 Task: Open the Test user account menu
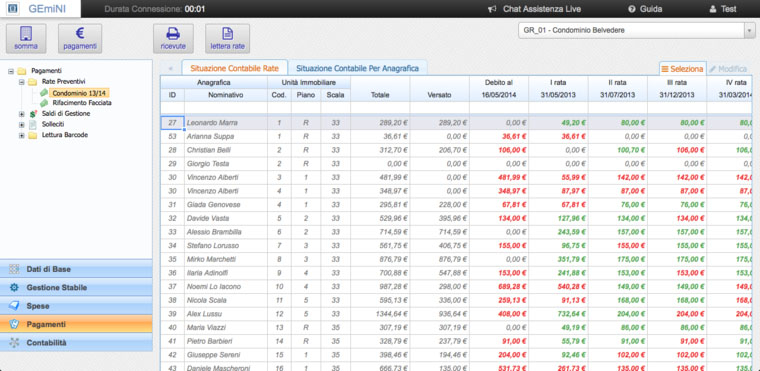(x=723, y=9)
